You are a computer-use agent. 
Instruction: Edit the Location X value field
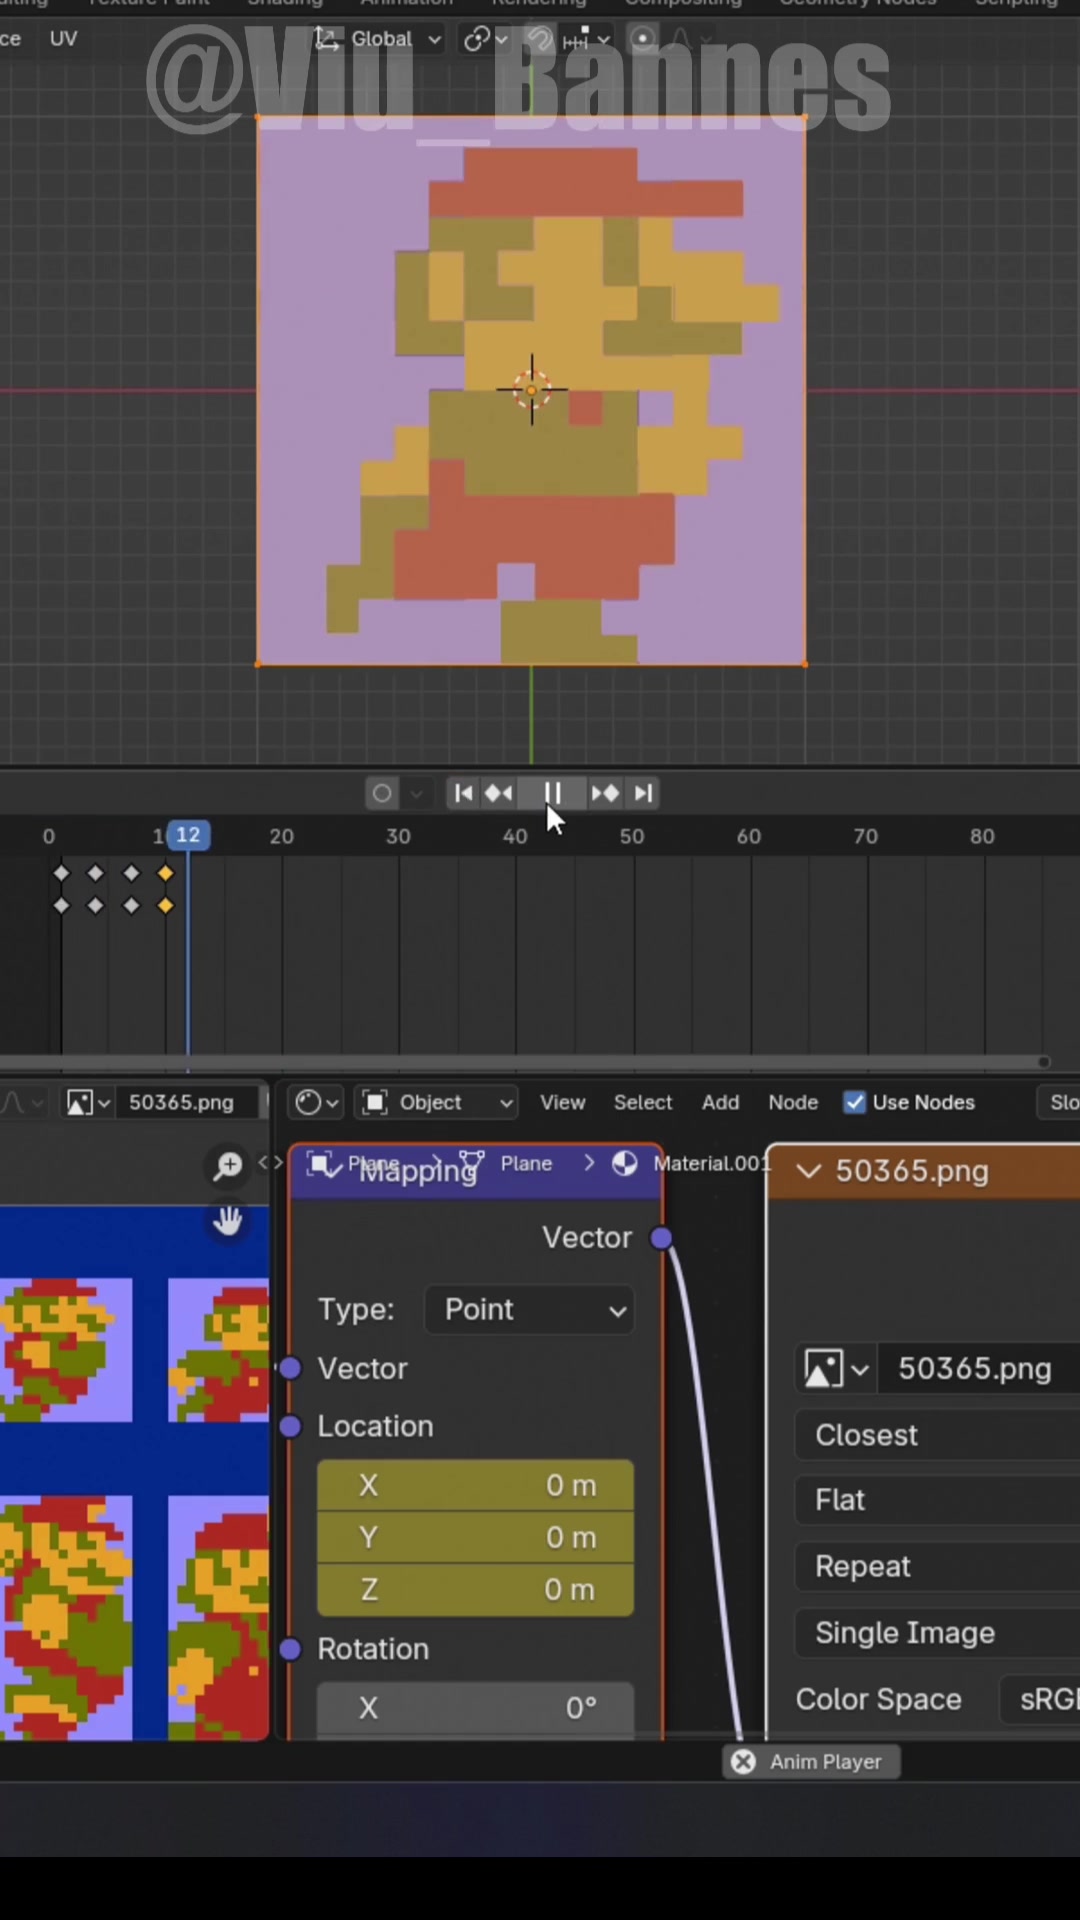click(475, 1485)
